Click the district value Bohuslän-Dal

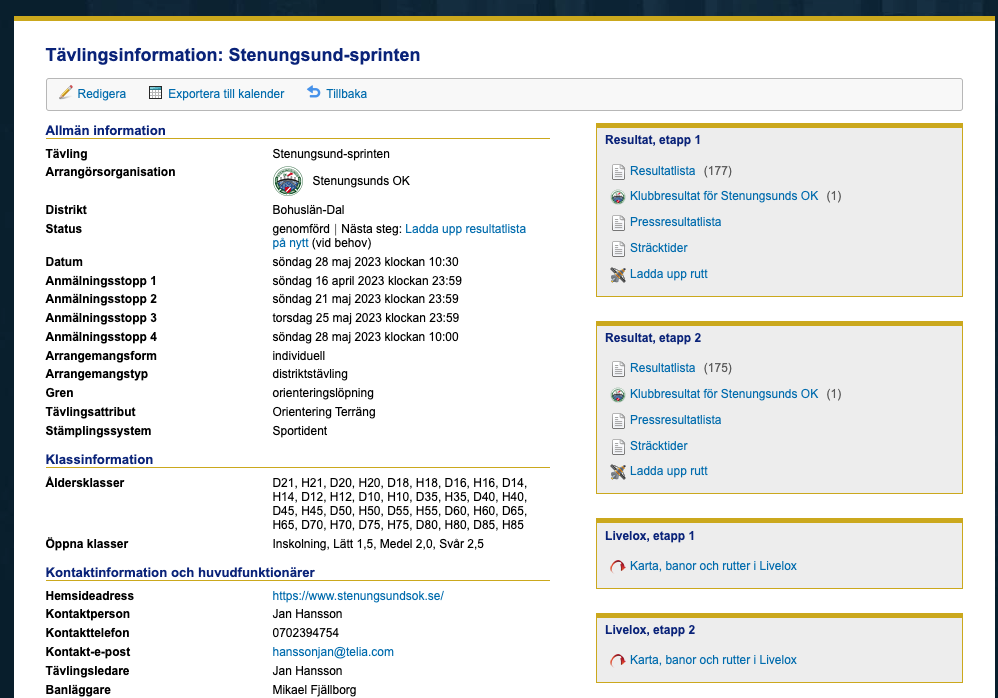click(x=308, y=209)
